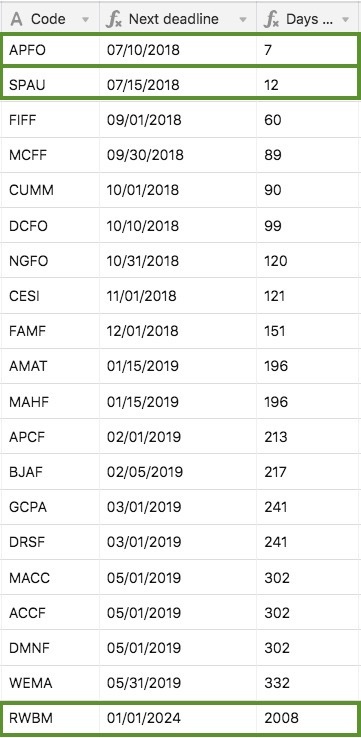This screenshot has height=738, width=361.
Task: Click the MCFF days cell showing 89
Action: tap(308, 155)
